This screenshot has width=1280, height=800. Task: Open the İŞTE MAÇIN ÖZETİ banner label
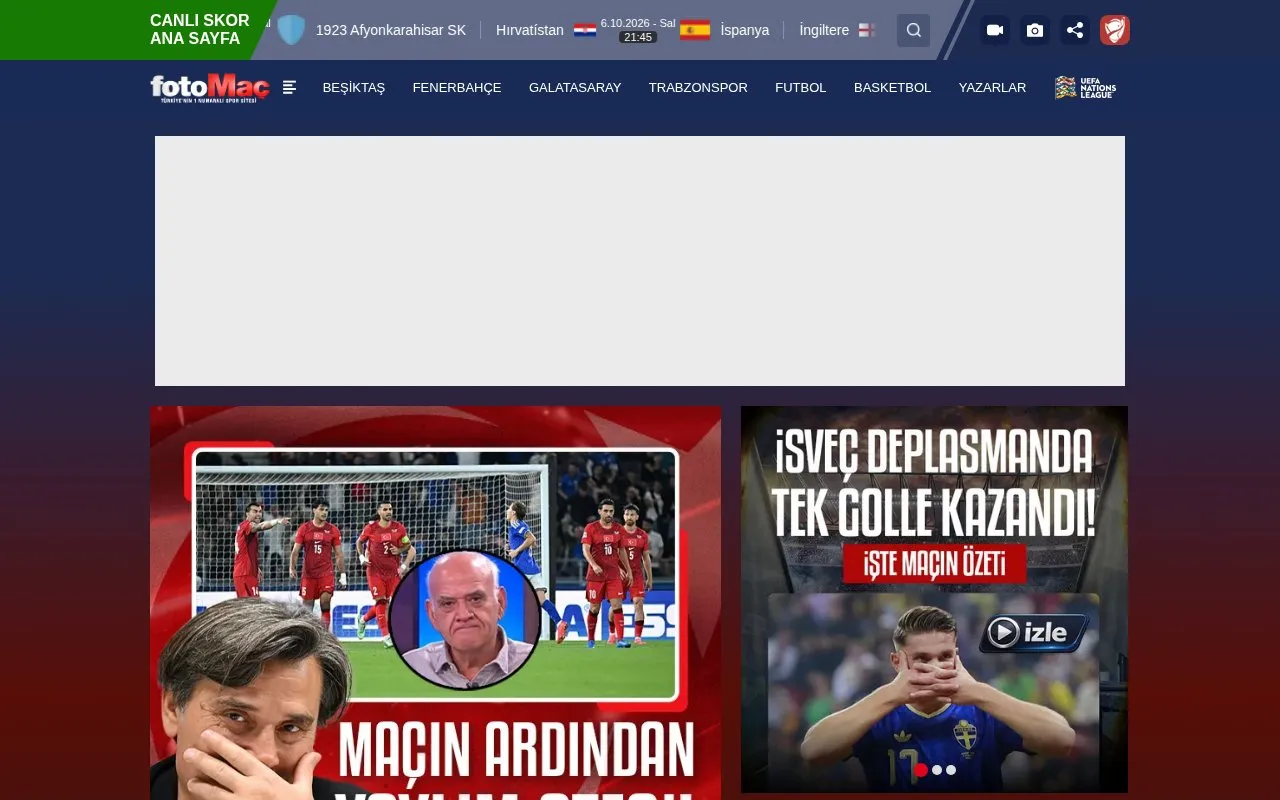934,564
